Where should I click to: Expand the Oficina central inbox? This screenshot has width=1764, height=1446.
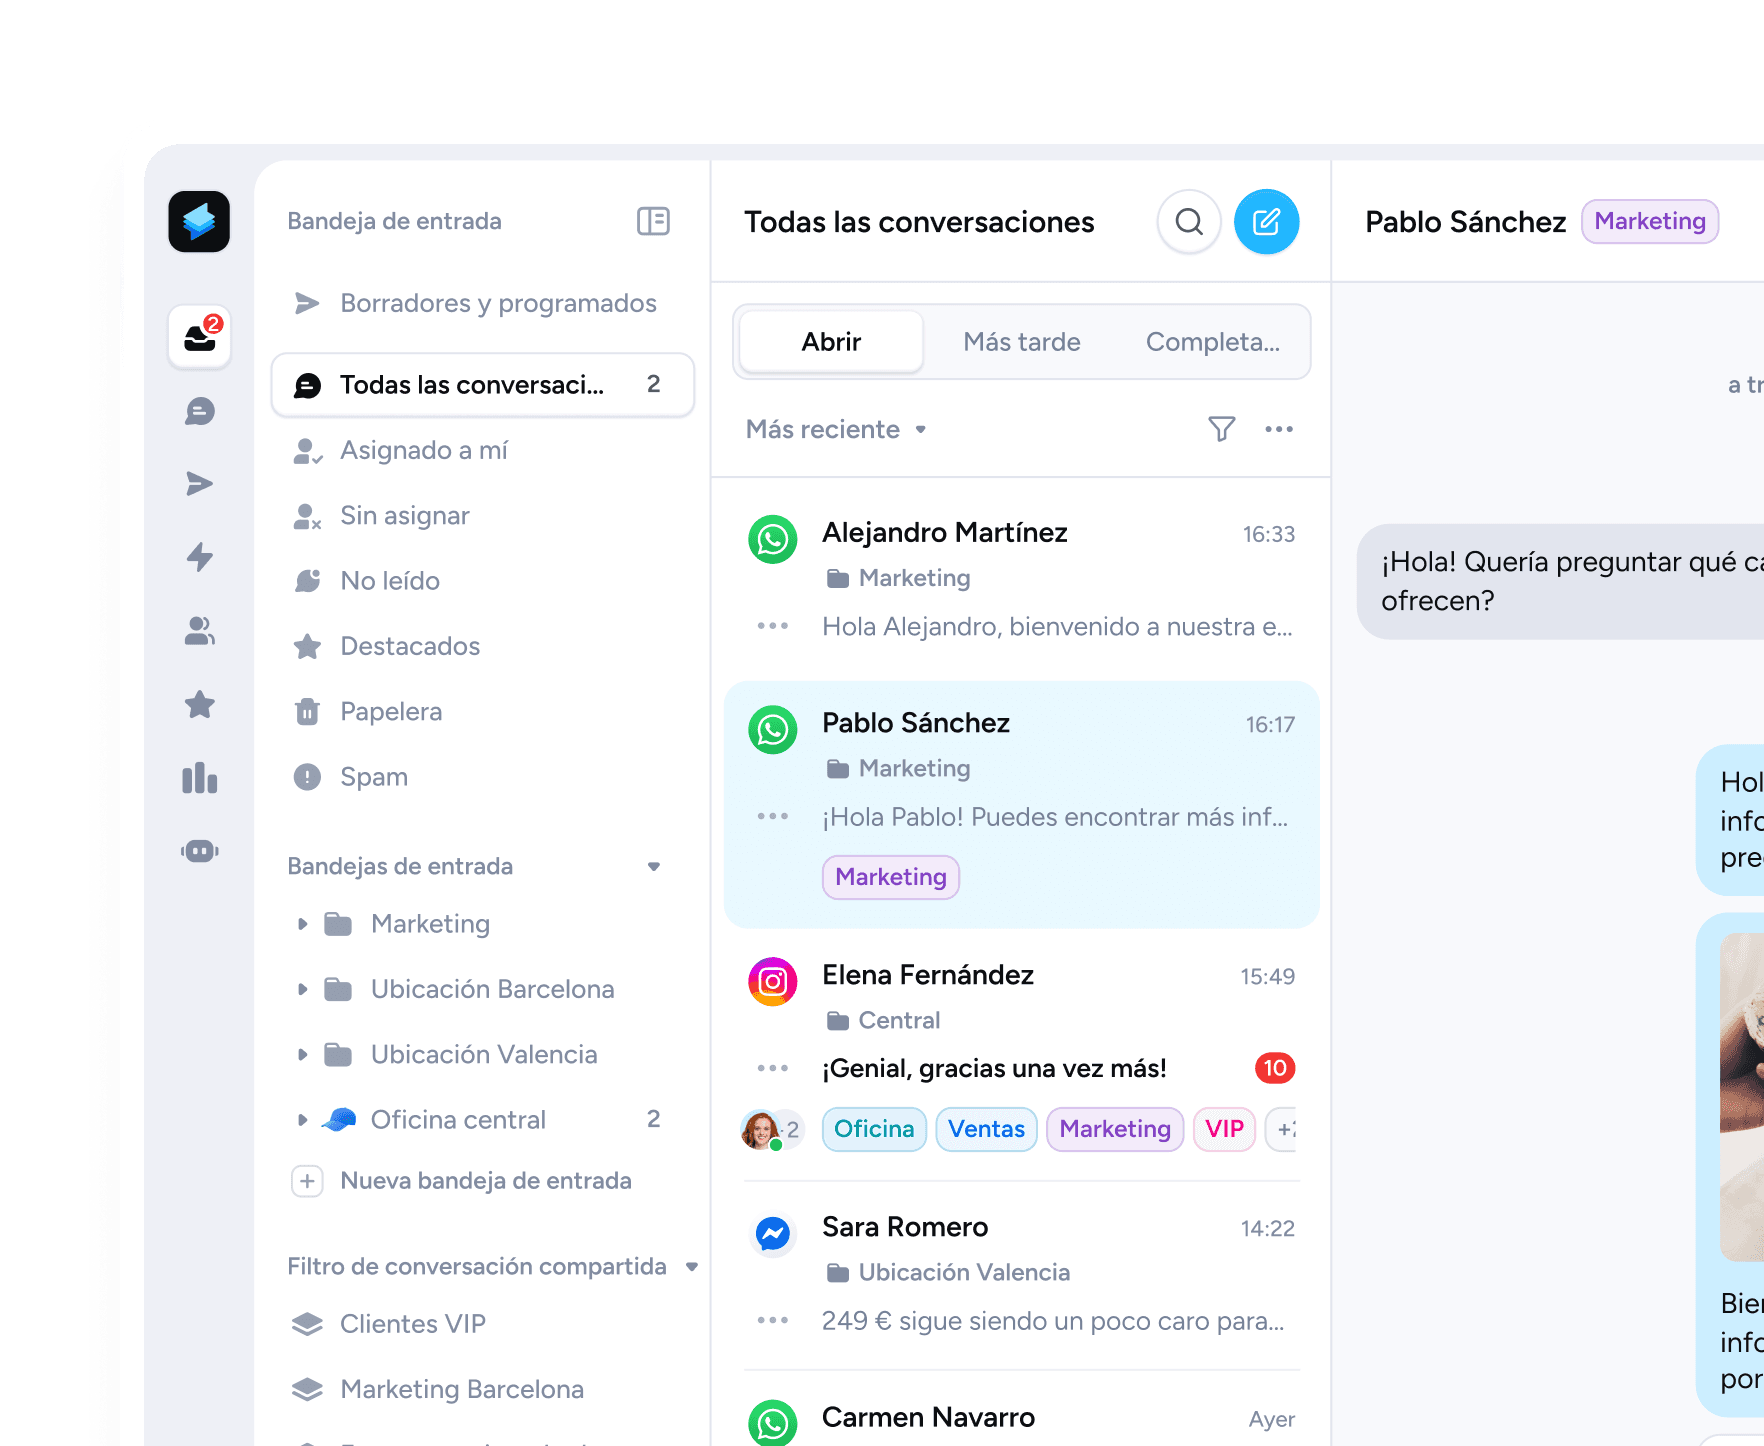(302, 1120)
